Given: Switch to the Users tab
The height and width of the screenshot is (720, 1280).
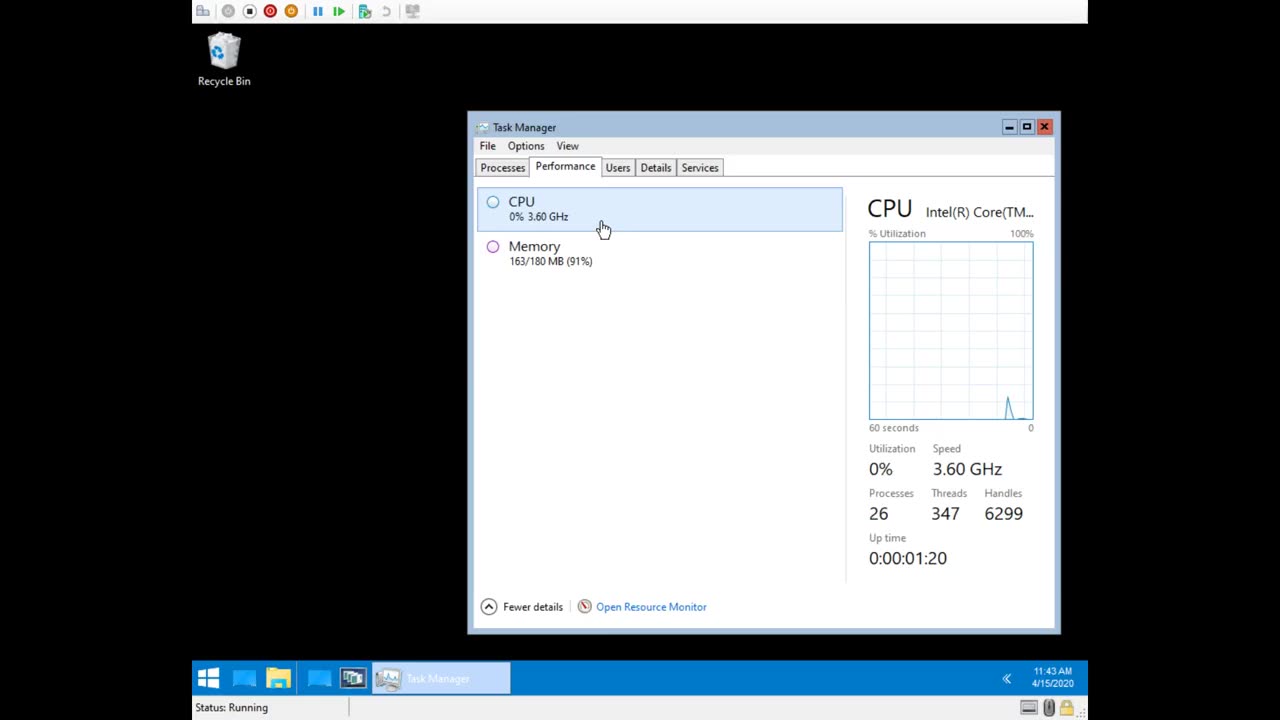Looking at the screenshot, I should coord(618,168).
